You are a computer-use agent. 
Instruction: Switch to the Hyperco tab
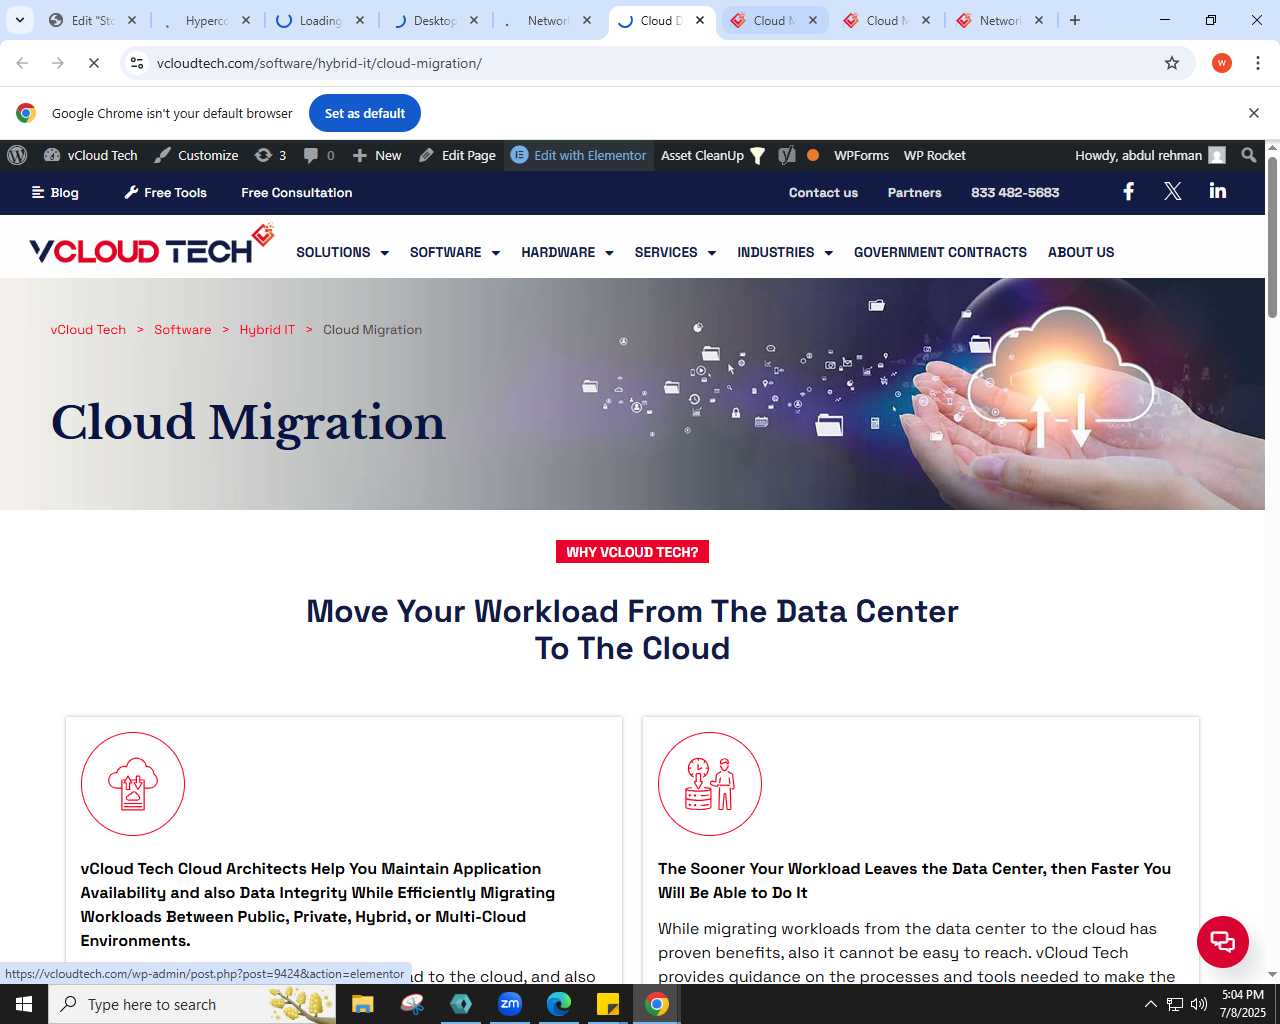tap(207, 20)
